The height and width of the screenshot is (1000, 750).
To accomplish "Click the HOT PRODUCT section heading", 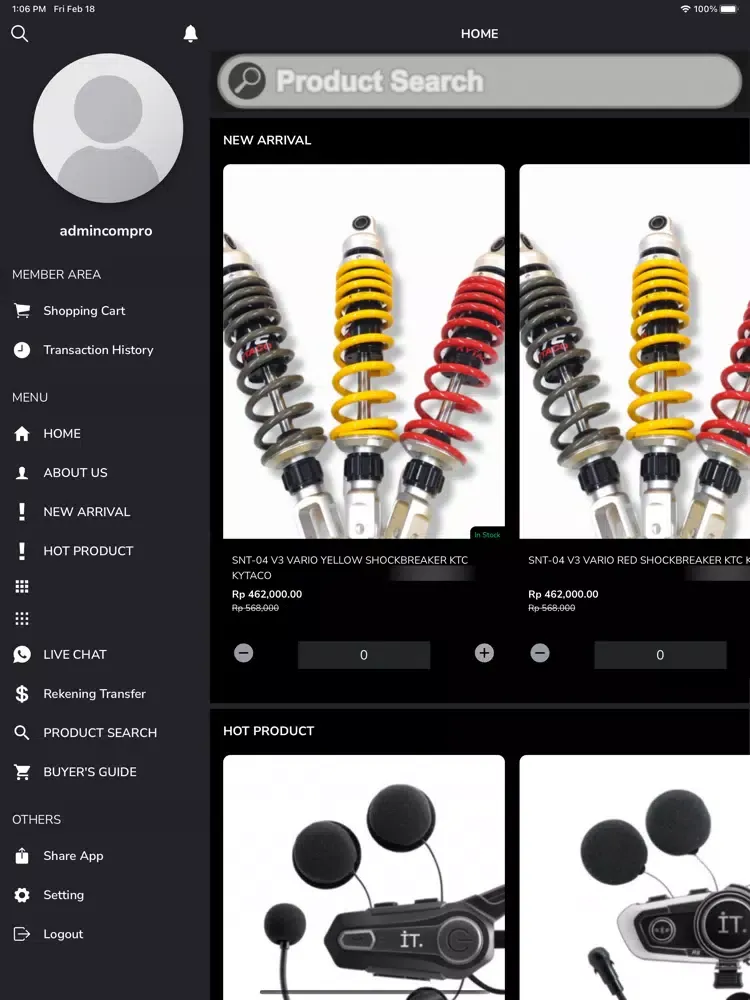I will coord(268,731).
